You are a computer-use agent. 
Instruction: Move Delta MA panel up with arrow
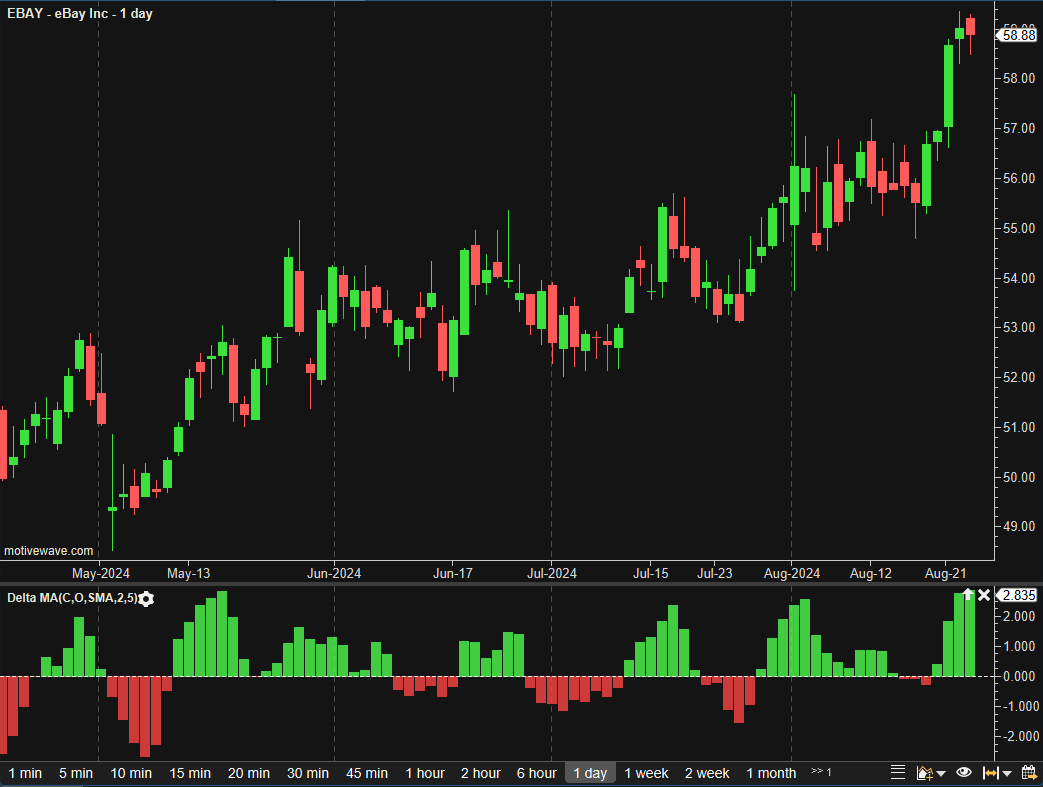(x=967, y=595)
